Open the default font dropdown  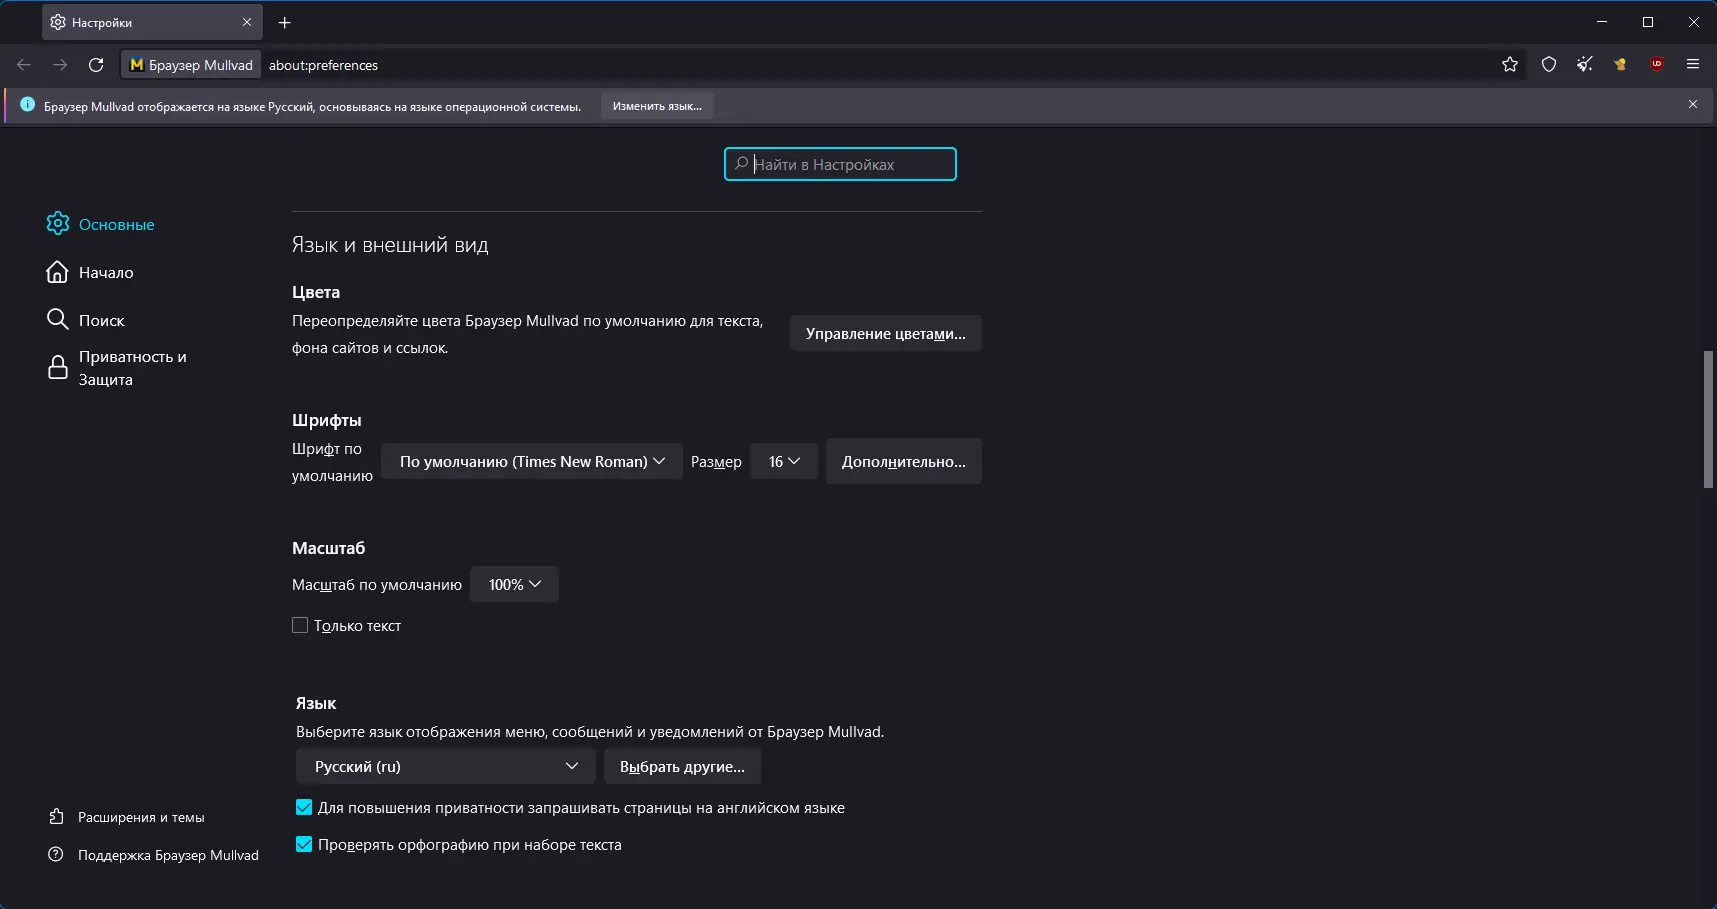(531, 462)
